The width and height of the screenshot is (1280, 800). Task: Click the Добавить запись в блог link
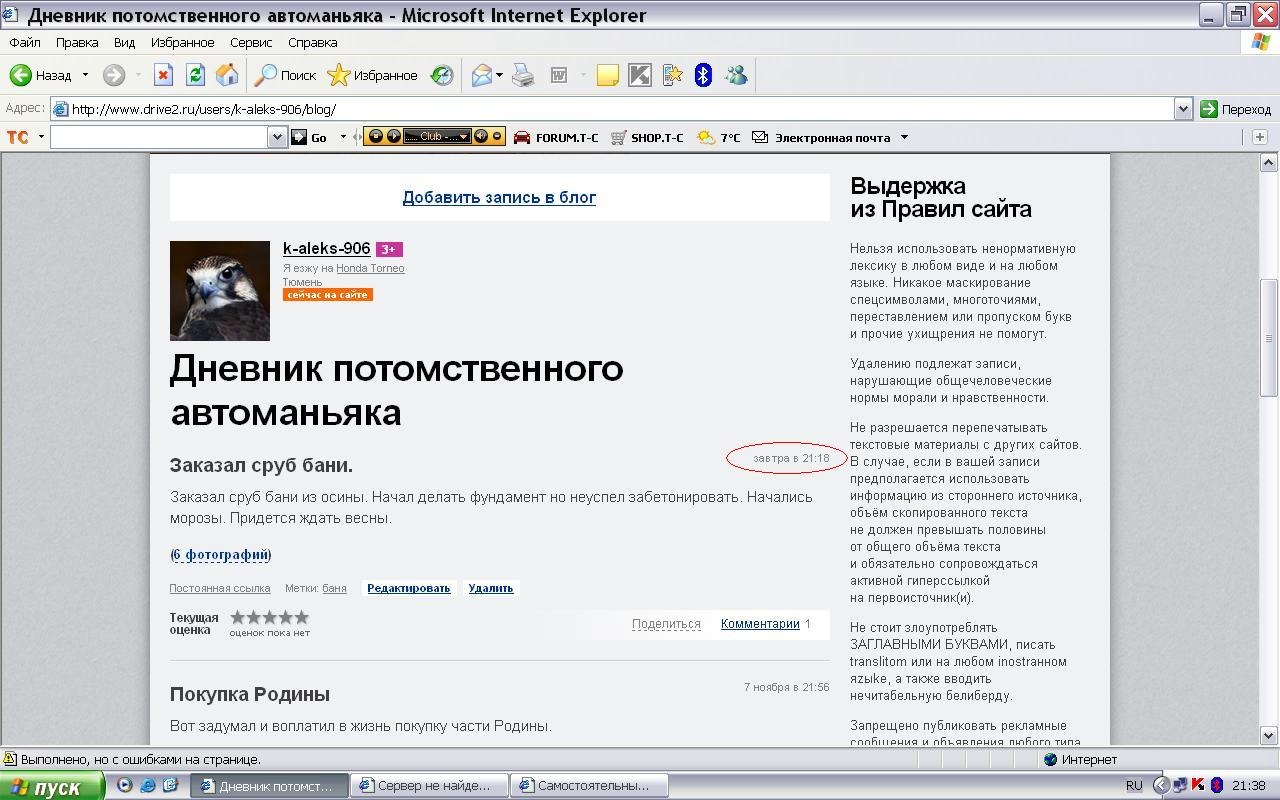pyautogui.click(x=499, y=197)
